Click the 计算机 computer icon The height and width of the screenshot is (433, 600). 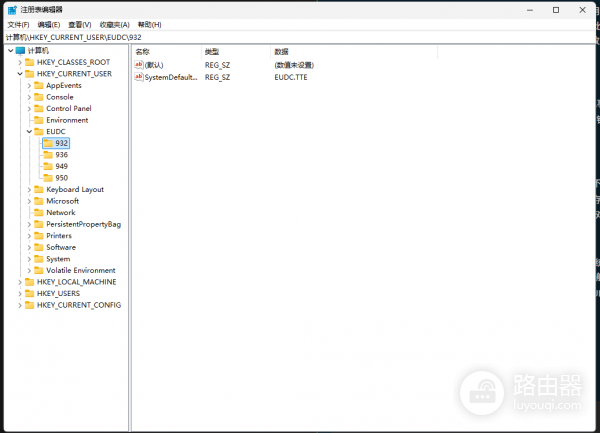tap(20, 50)
